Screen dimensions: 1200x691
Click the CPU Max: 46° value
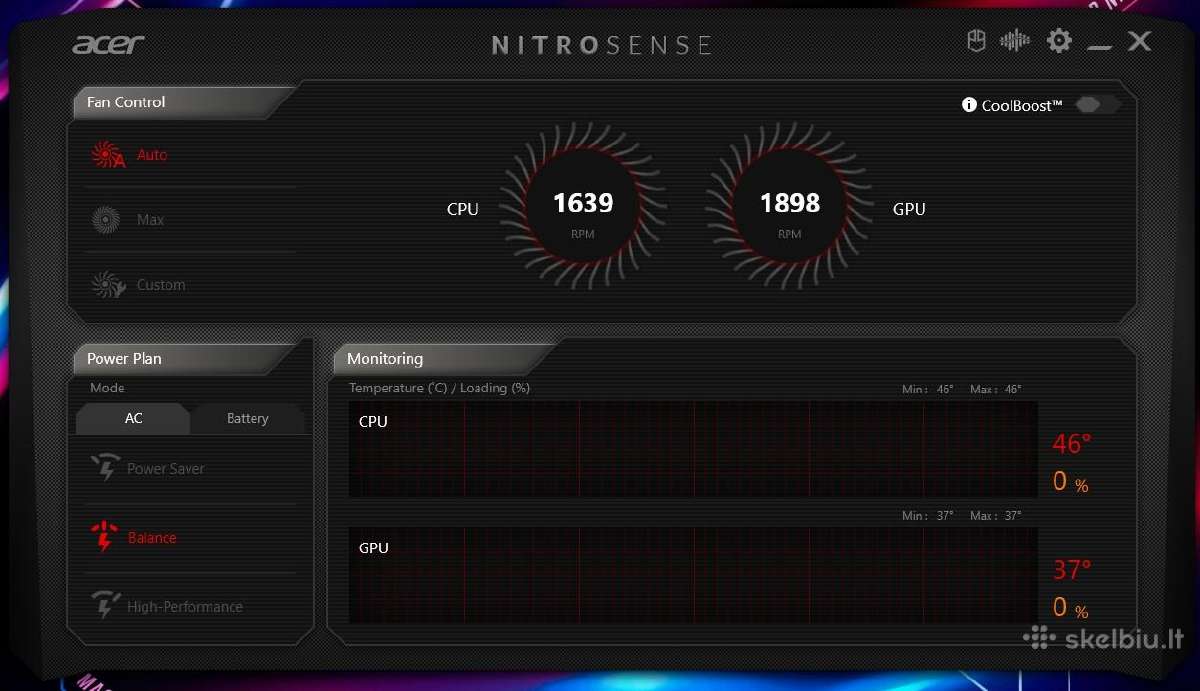point(996,389)
